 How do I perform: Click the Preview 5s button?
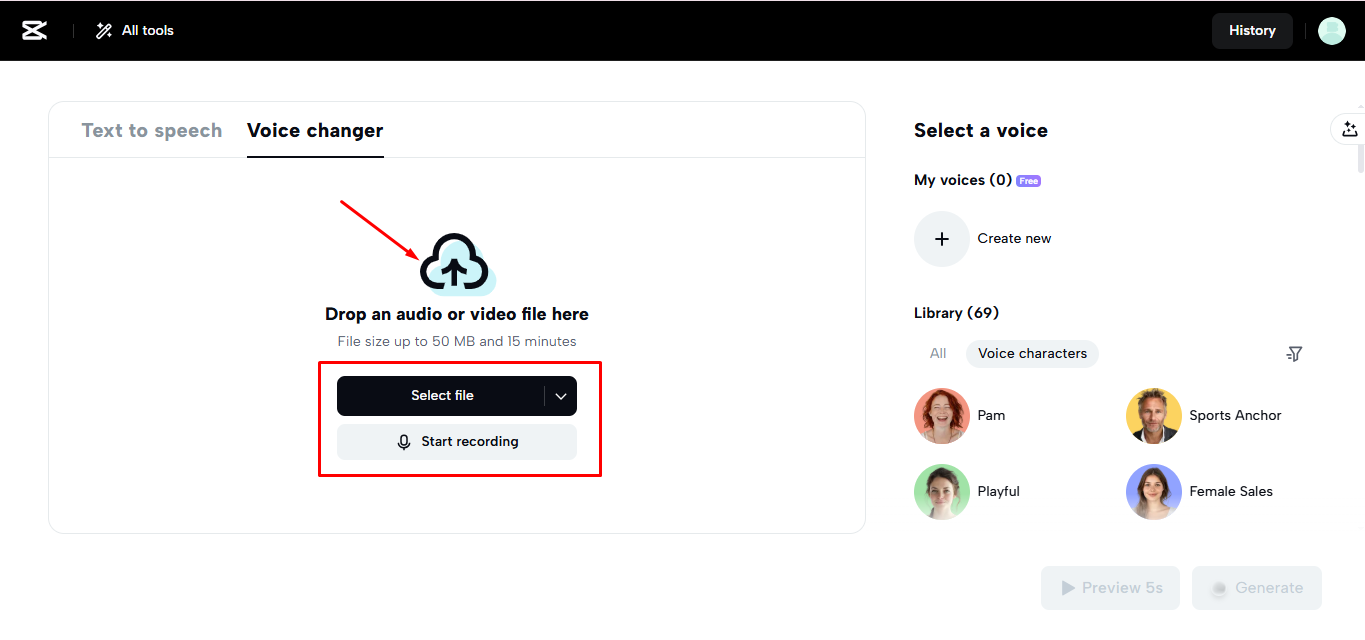[x=1110, y=587]
